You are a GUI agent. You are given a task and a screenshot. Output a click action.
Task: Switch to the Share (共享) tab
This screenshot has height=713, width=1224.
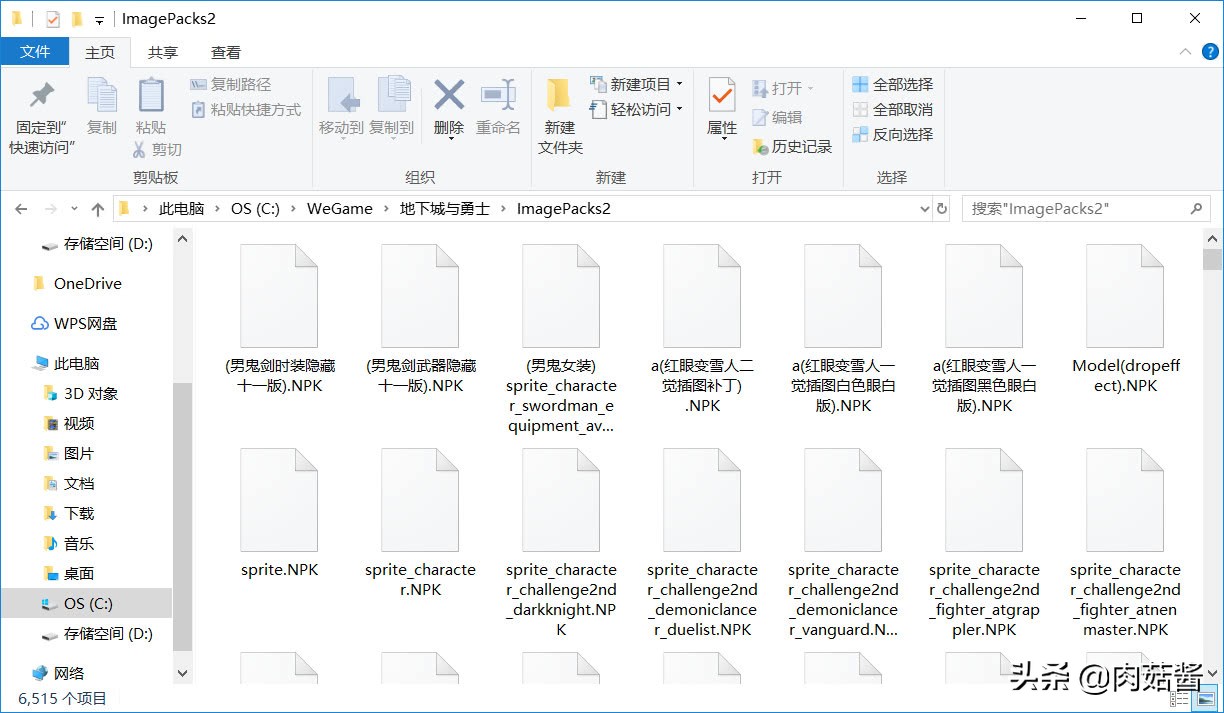(x=163, y=52)
